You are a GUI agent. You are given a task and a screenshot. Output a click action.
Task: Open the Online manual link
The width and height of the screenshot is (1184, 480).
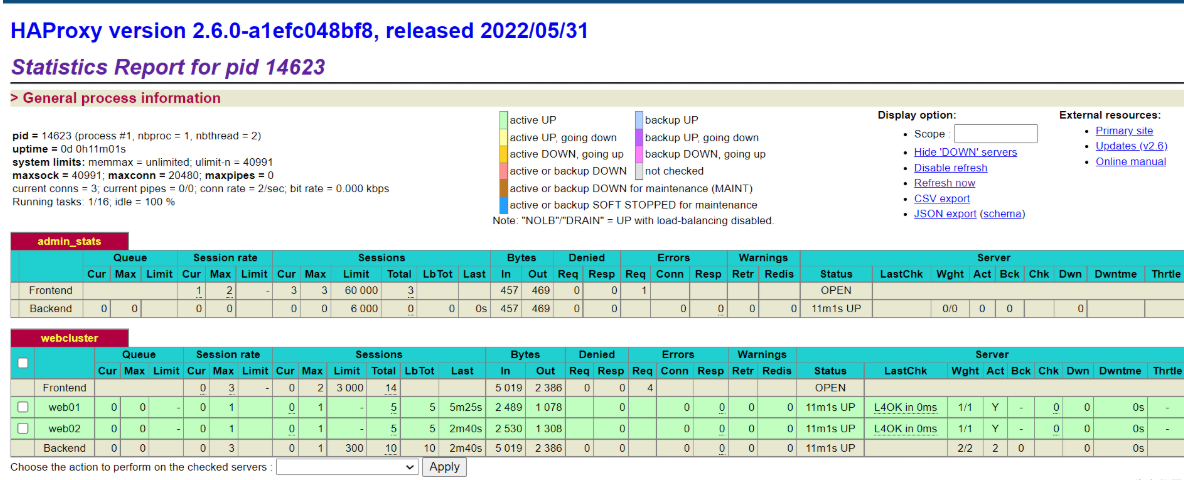click(x=1130, y=162)
